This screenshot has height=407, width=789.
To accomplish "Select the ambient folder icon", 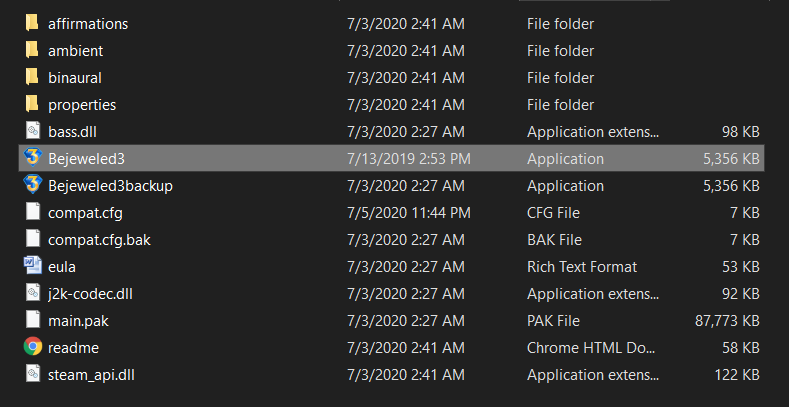I will (32, 50).
